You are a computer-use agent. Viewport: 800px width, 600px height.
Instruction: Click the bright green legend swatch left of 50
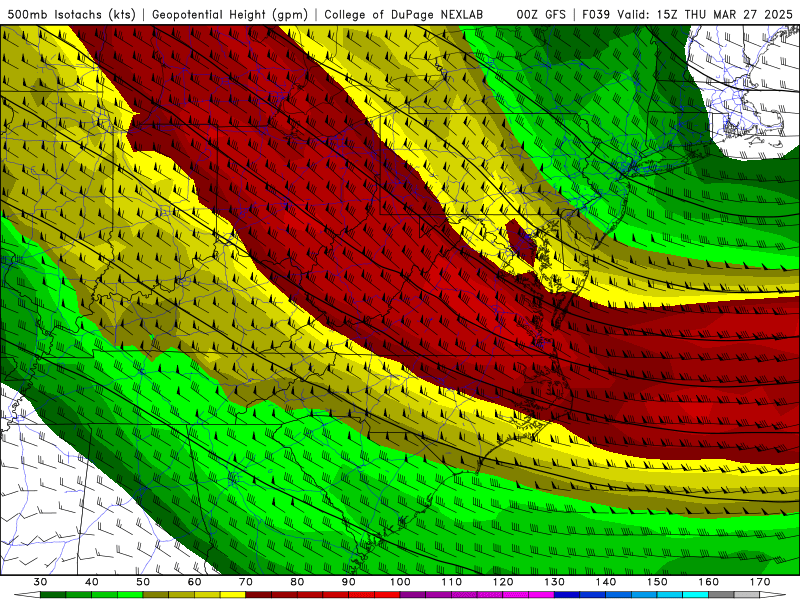[130, 595]
